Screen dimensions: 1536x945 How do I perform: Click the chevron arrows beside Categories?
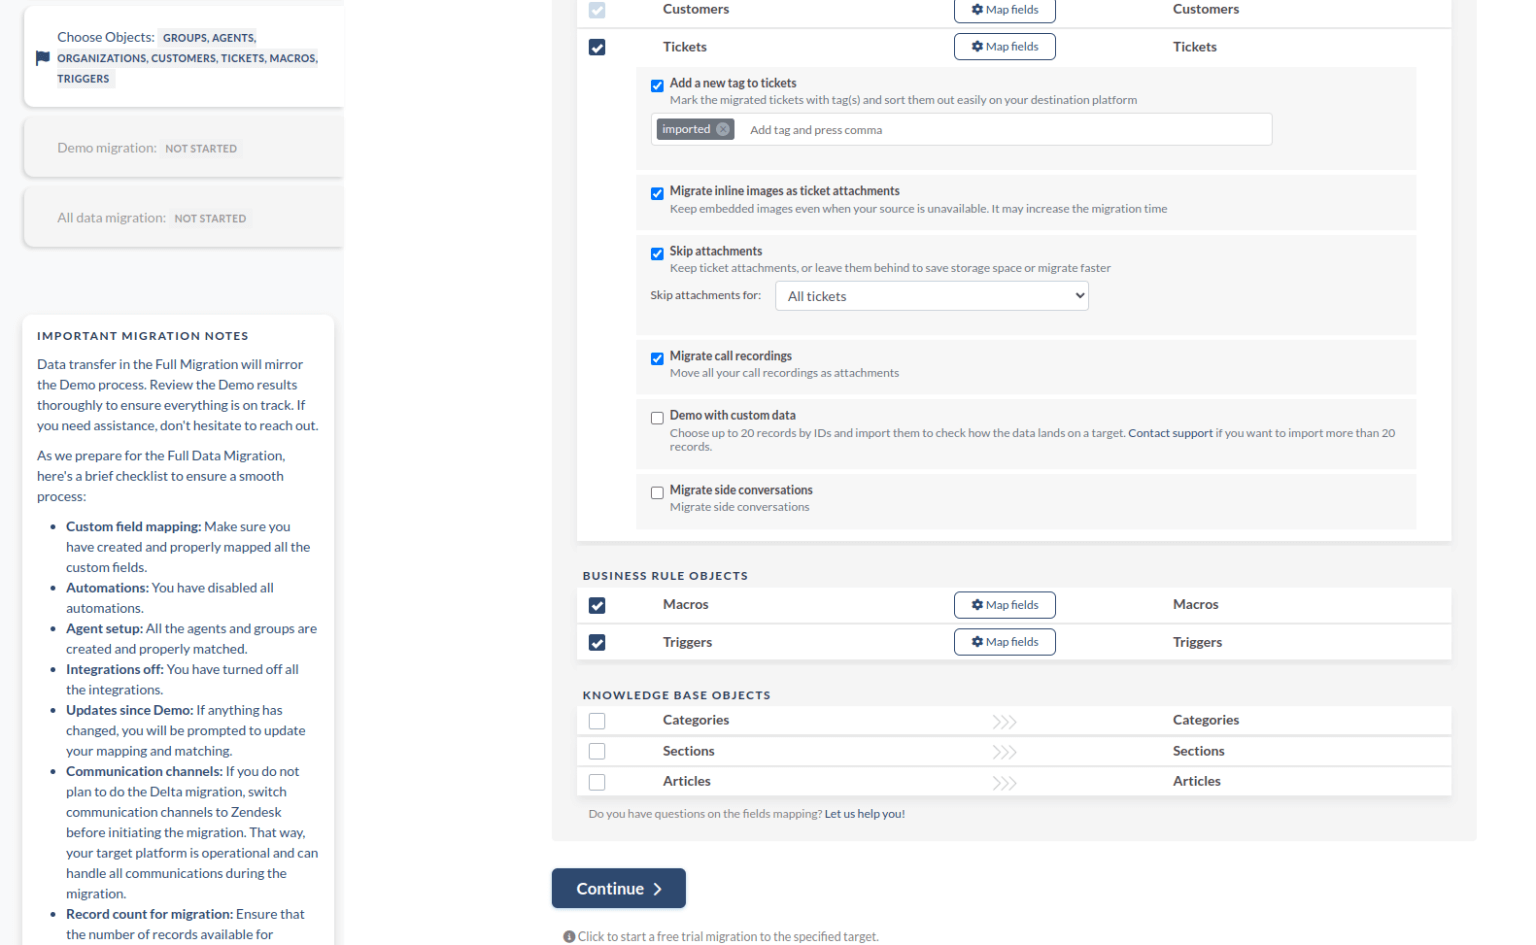[1004, 720]
